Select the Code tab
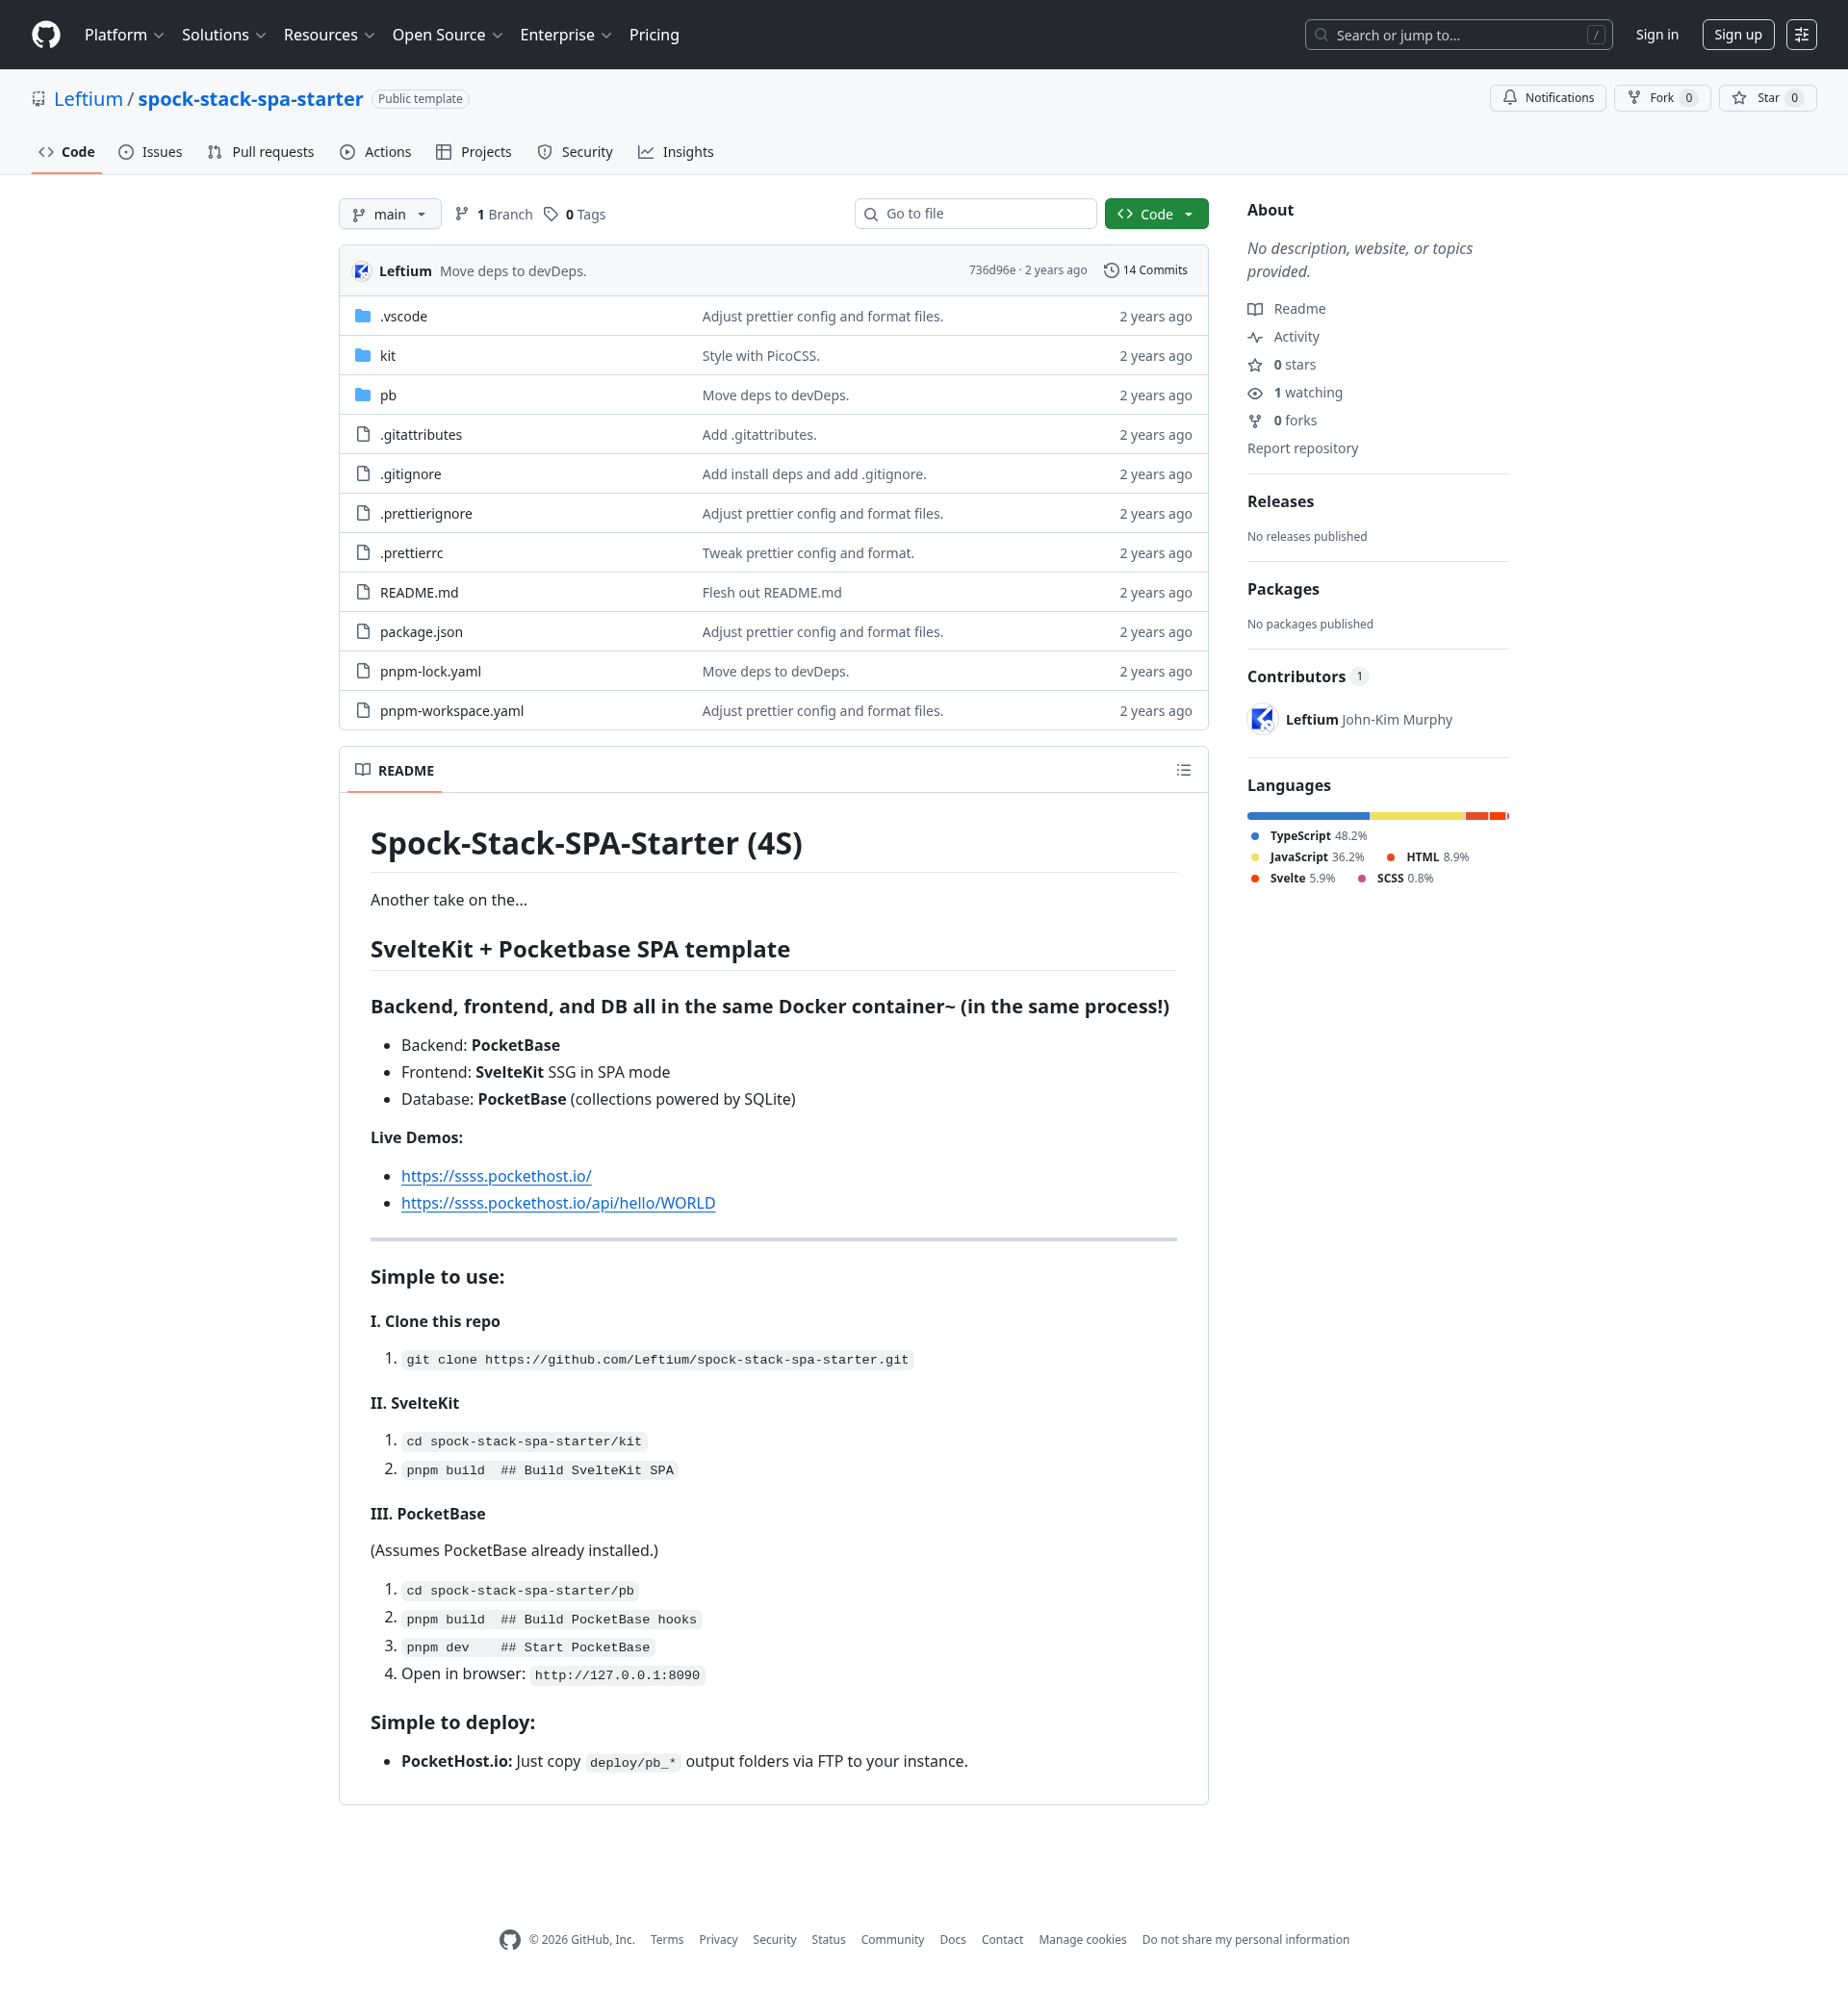Screen dimensions: 1848x1991 67,152
